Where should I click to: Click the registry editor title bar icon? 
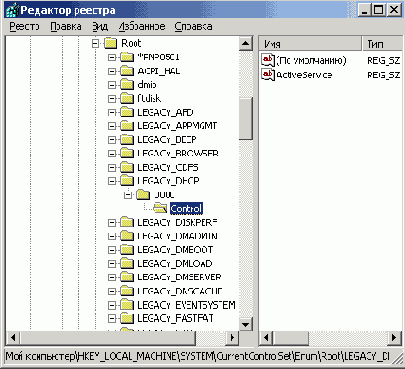12,10
